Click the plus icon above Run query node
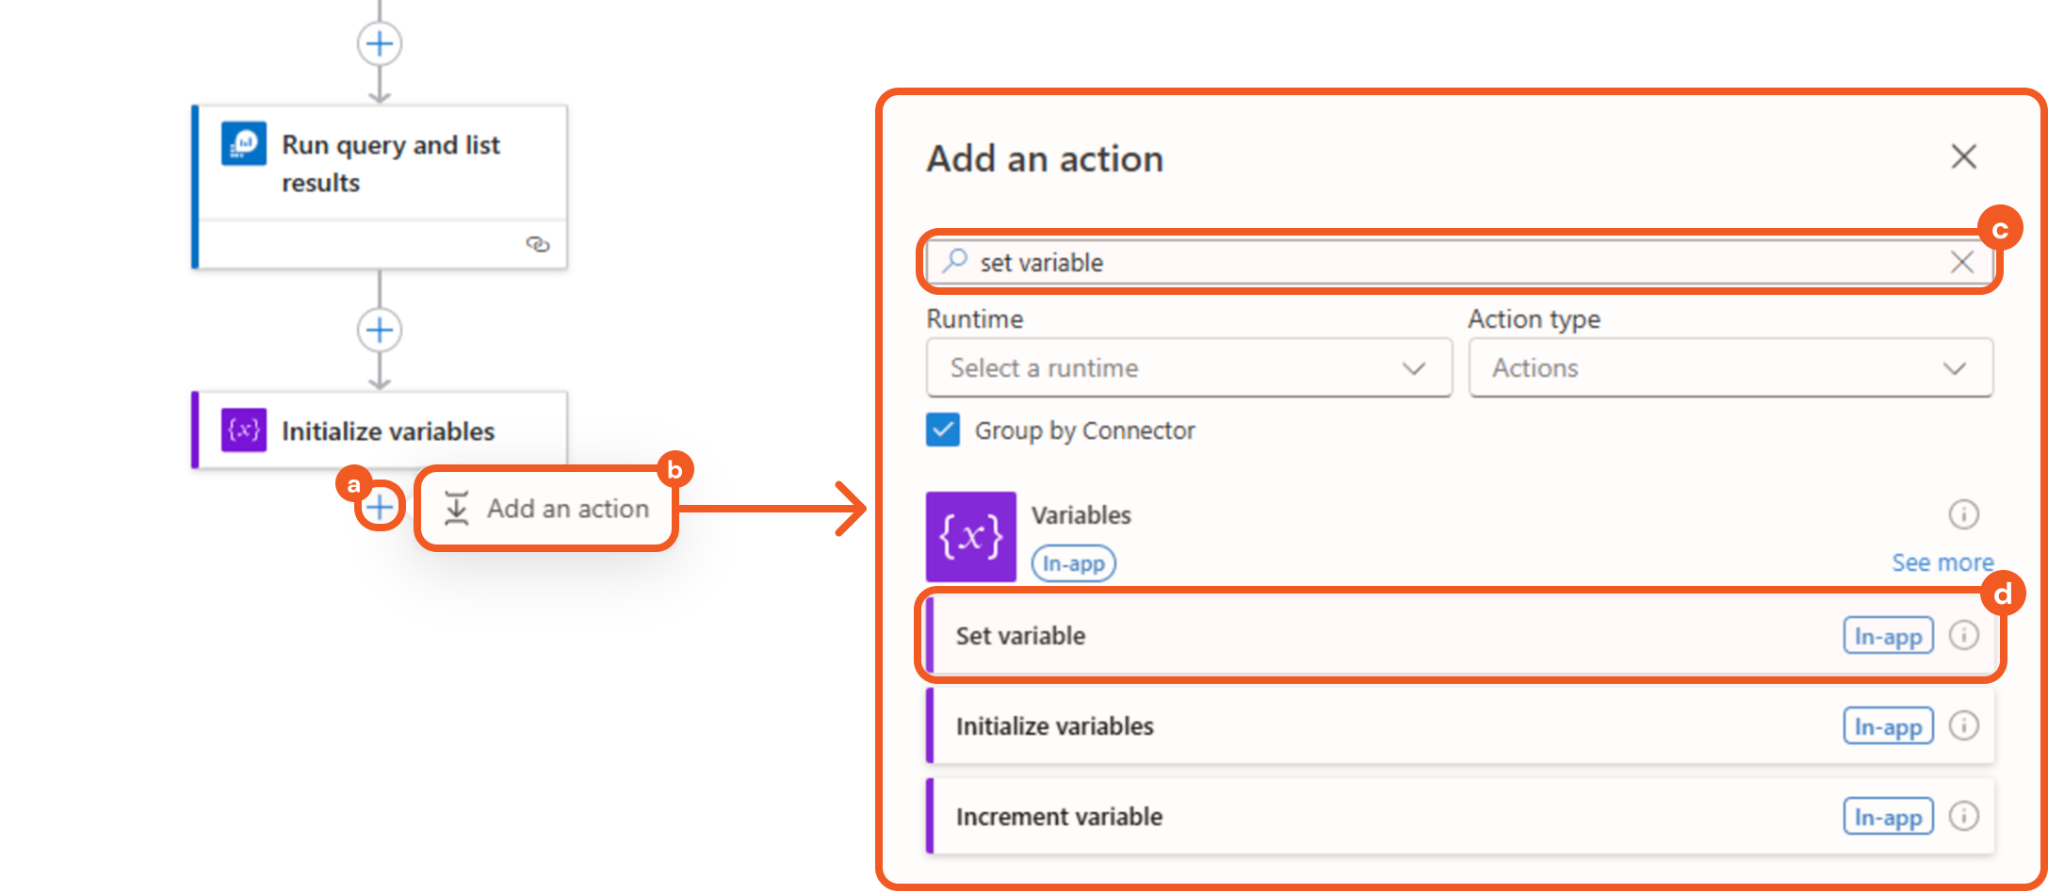Image resolution: width=2048 pixels, height=891 pixels. pyautogui.click(x=379, y=44)
